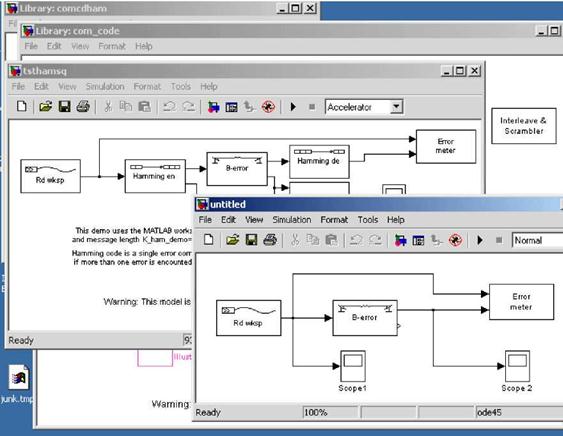563x436 pixels.
Task: Click Redo arrow in untitled toolbar
Action: (x=375, y=240)
